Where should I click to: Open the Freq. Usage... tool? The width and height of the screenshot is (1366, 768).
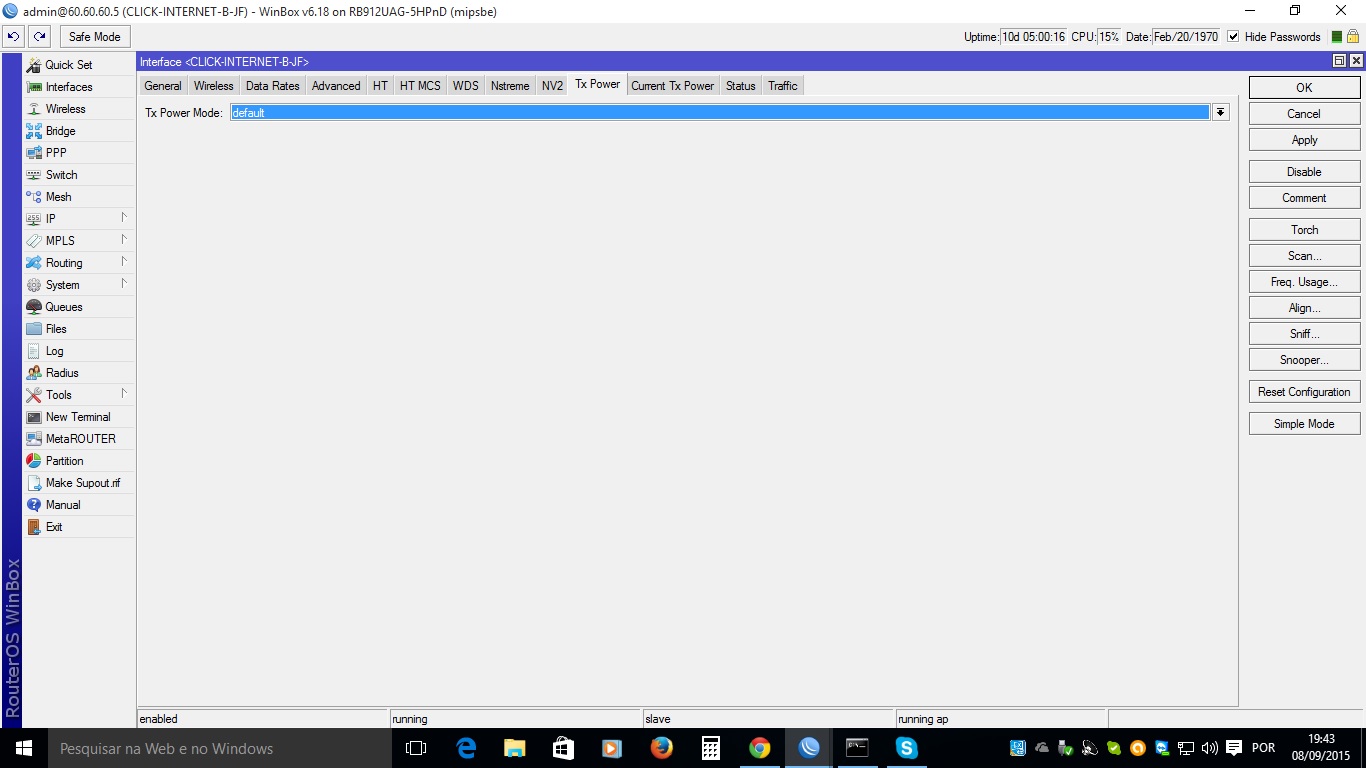[1304, 282]
